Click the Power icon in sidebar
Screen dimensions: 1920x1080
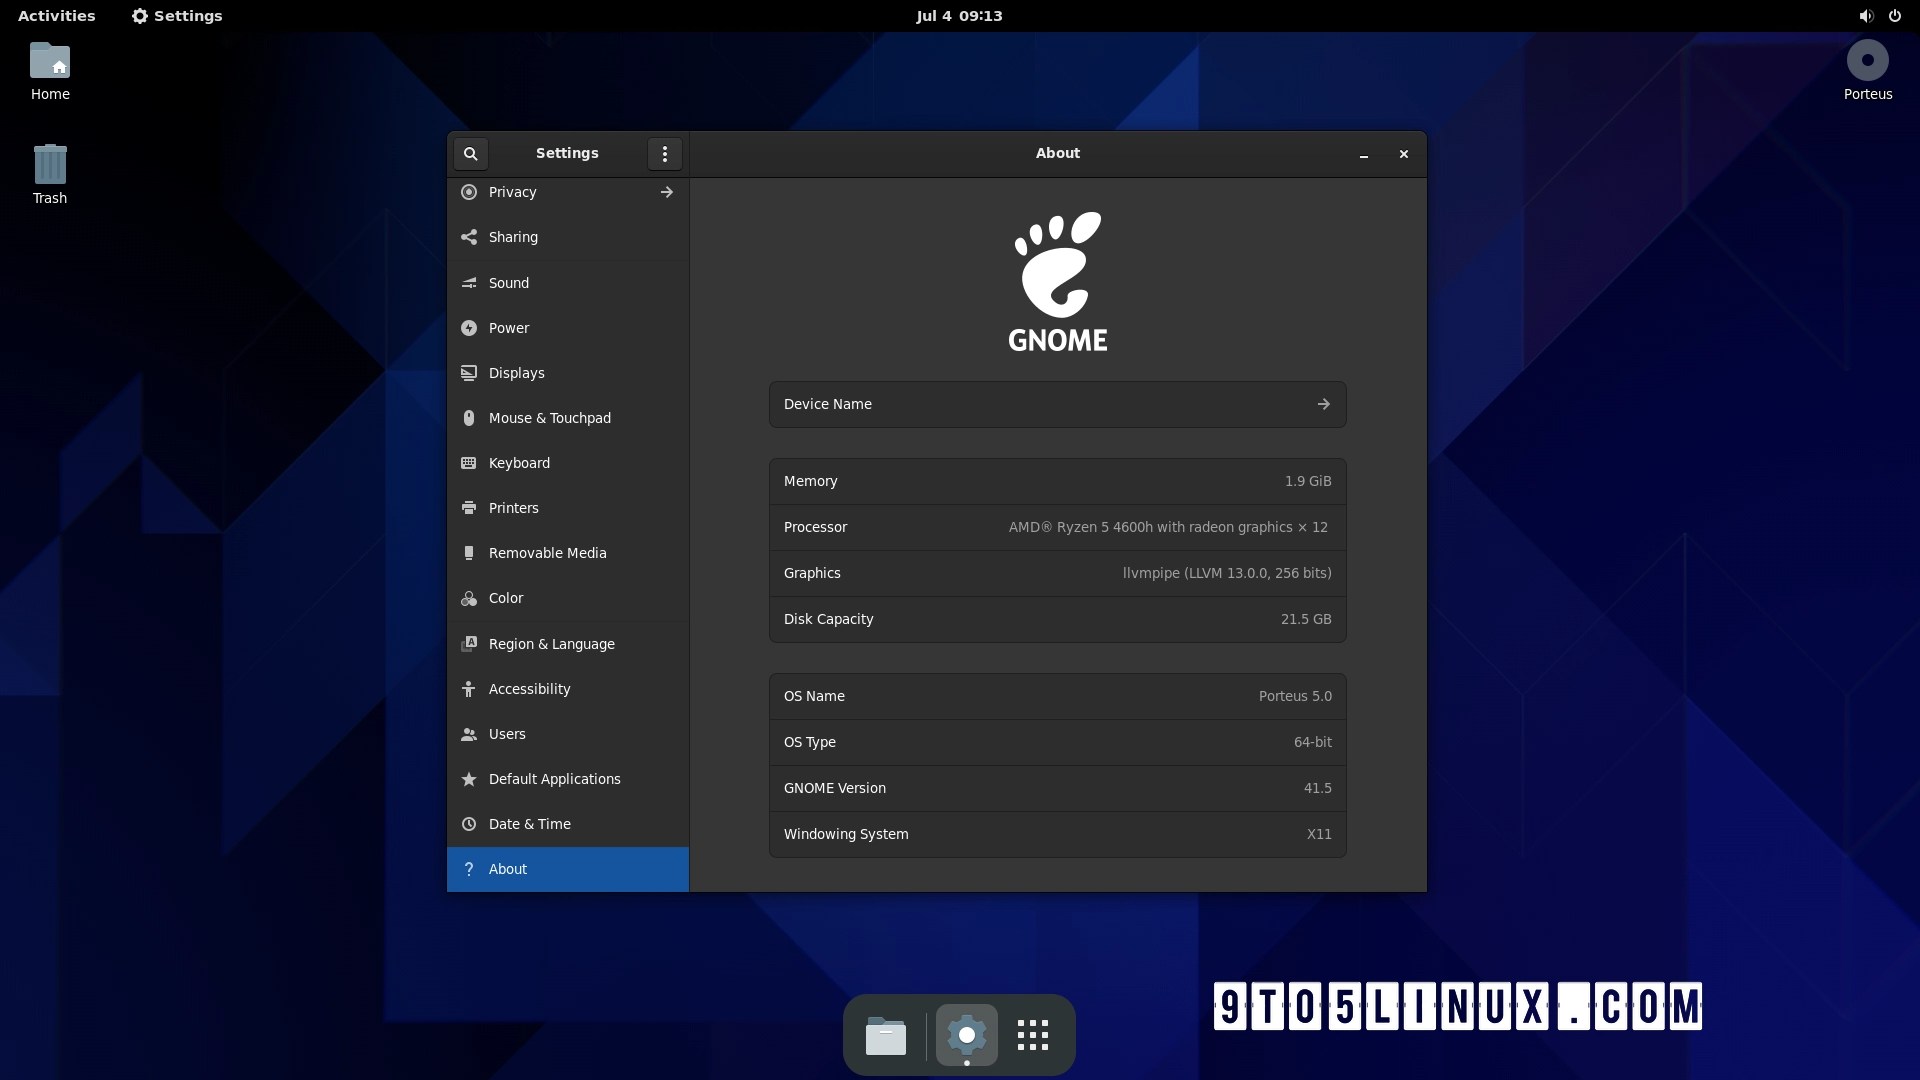468,328
